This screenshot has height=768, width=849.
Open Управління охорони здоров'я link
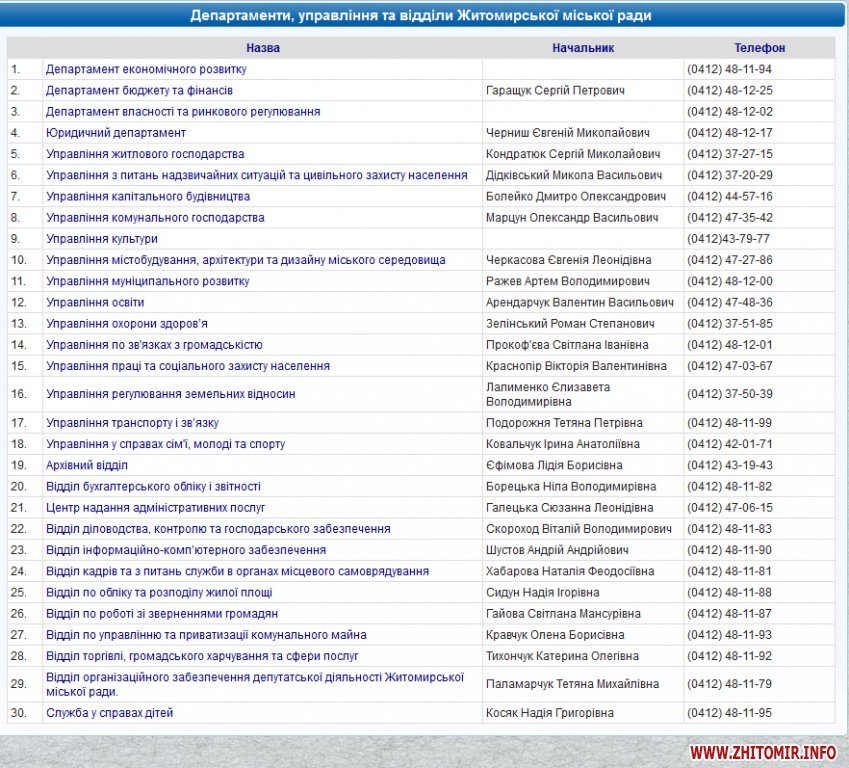click(127, 324)
